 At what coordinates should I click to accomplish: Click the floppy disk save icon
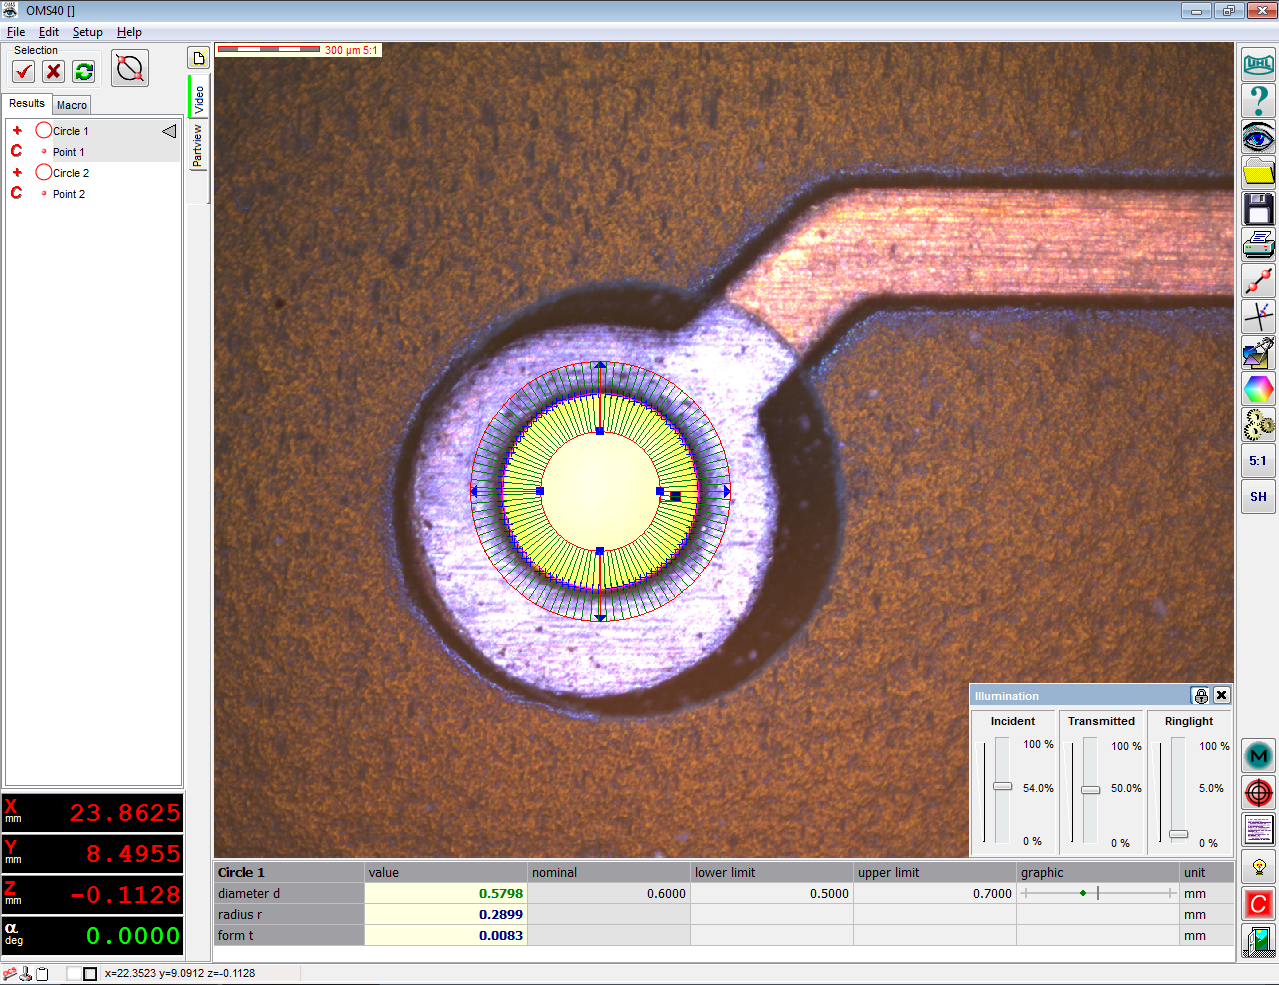click(x=1258, y=209)
